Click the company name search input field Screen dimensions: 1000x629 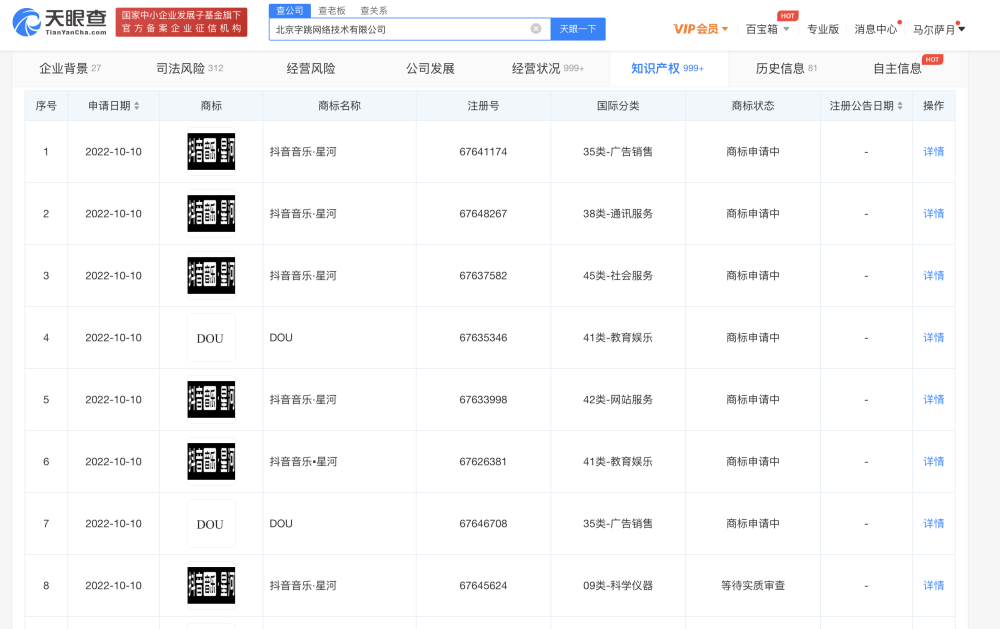(x=400, y=29)
